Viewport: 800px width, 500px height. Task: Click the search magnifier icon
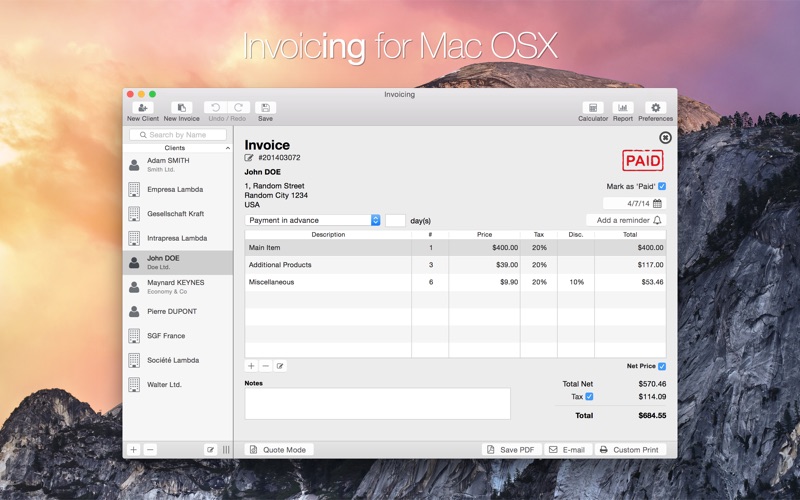143,135
